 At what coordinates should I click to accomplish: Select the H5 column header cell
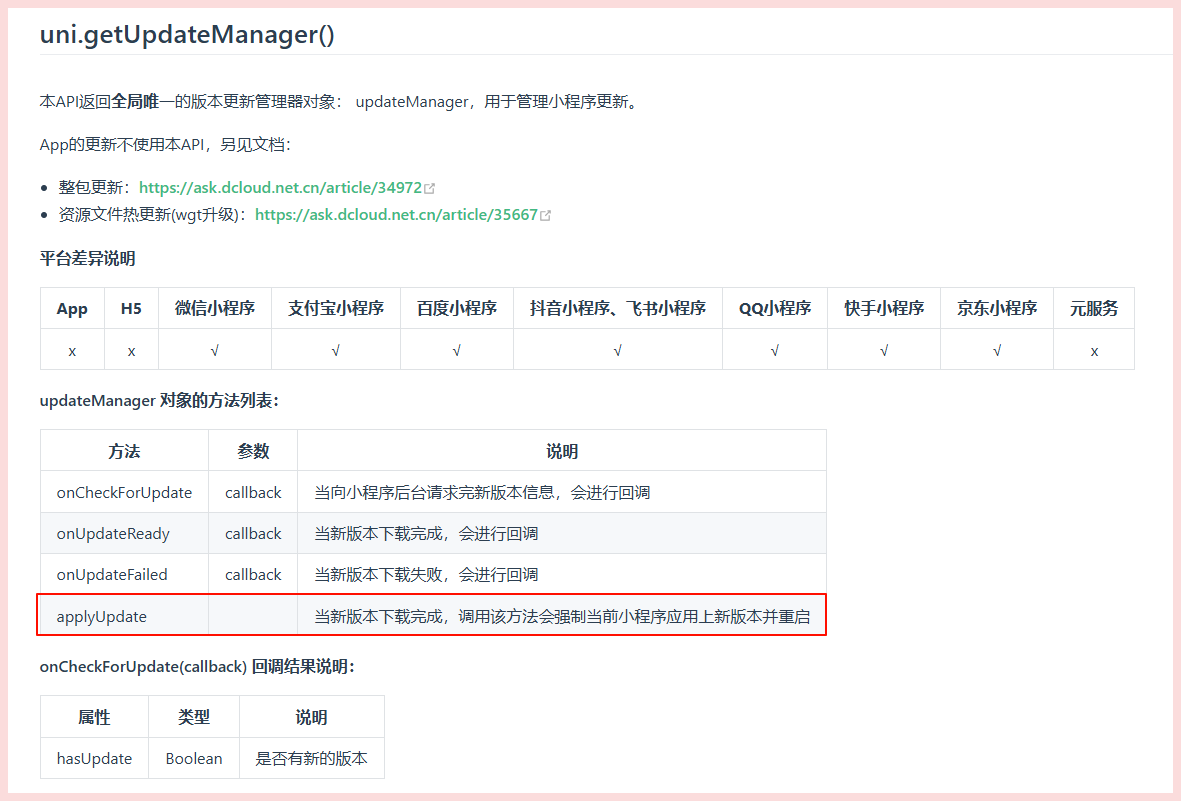pos(131,308)
